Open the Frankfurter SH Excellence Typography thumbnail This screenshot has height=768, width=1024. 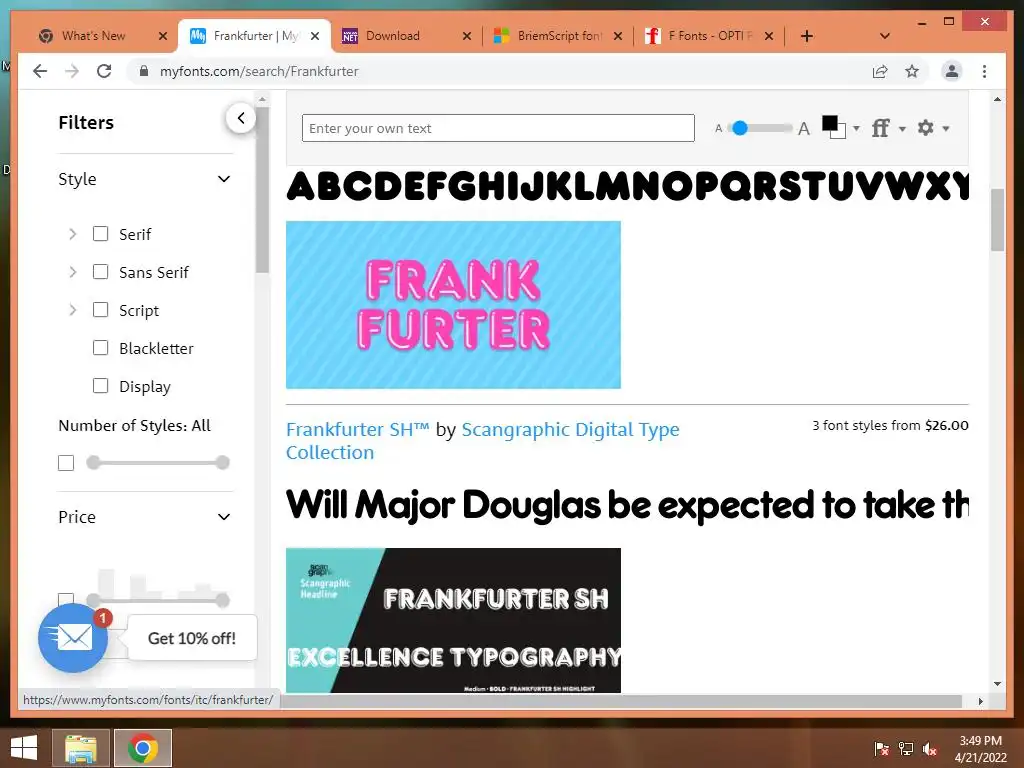pos(453,620)
